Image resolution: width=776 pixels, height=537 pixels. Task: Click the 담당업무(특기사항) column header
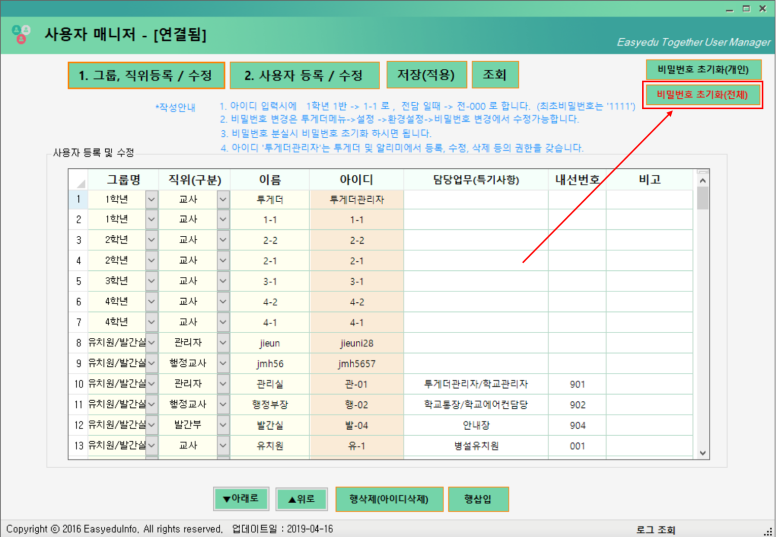476,180
